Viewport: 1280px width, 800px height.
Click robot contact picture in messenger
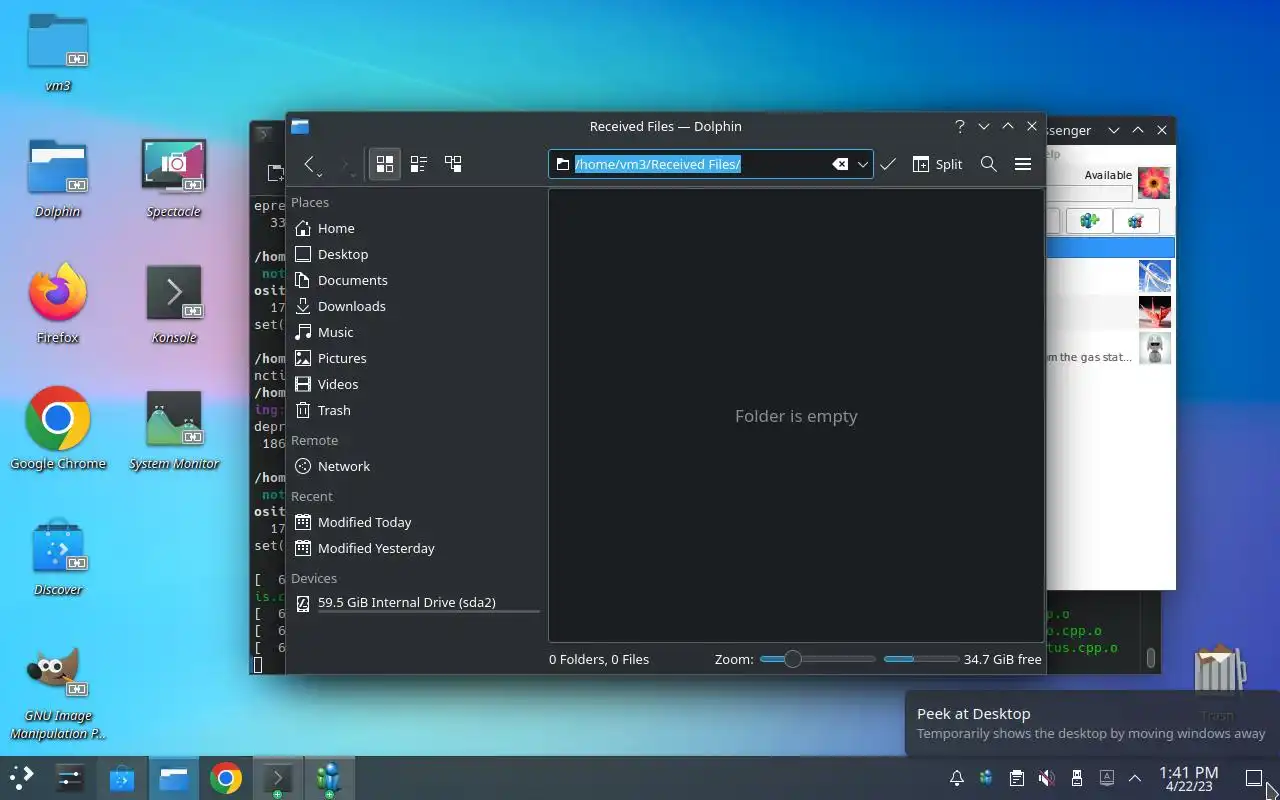tap(1155, 348)
